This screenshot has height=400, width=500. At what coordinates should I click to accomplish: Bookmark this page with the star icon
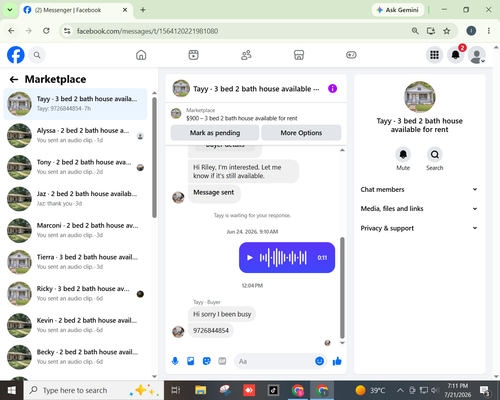[447, 31]
